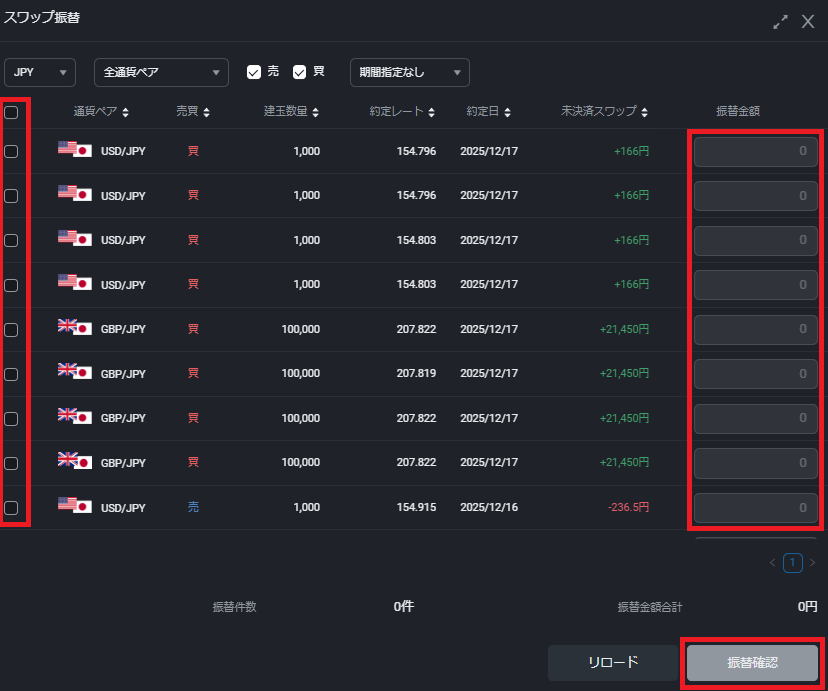Sort by 約定レート column arrows
This screenshot has width=828, height=691.
tap(432, 112)
